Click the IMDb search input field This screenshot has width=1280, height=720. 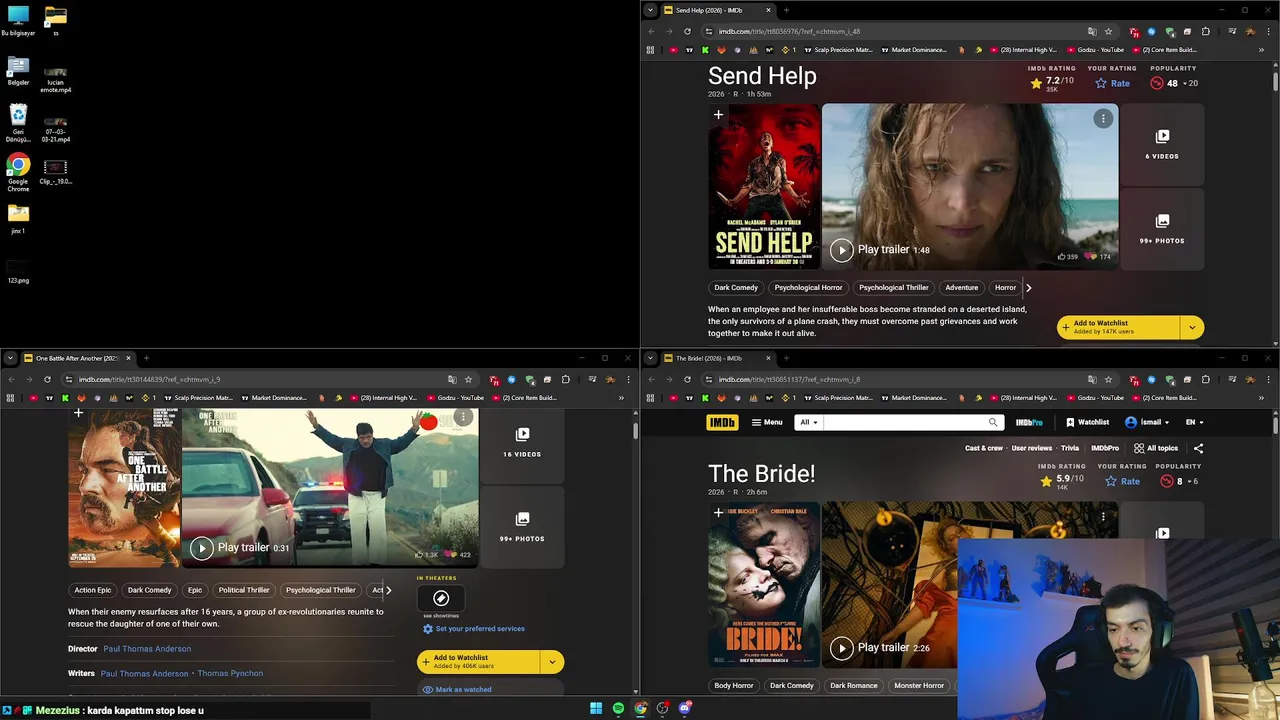[x=904, y=422]
